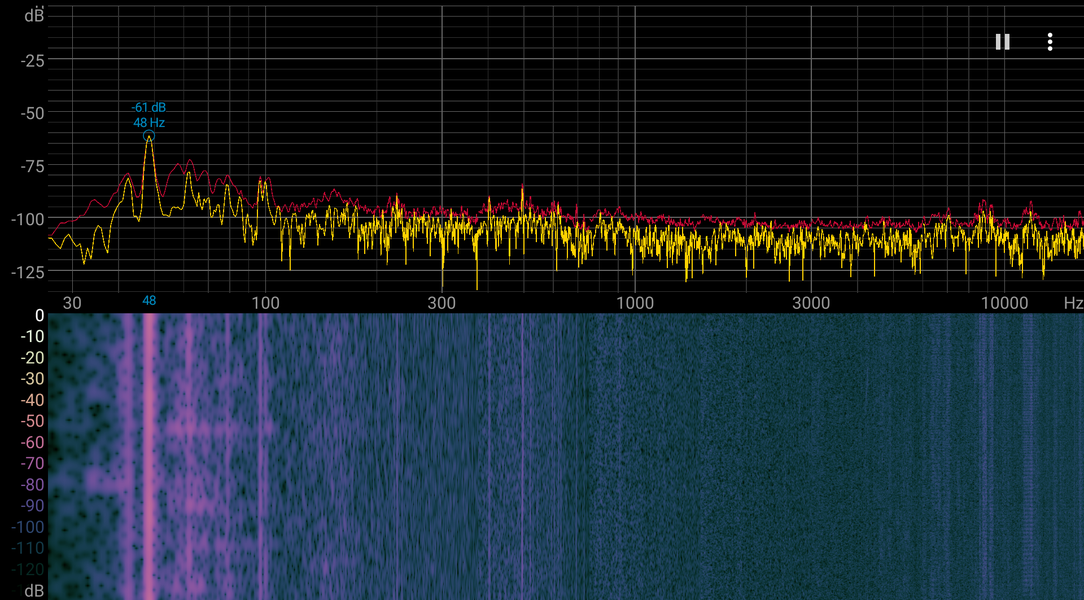
Task: Click the peak marker circle at 48 Hz
Action: [x=149, y=136]
